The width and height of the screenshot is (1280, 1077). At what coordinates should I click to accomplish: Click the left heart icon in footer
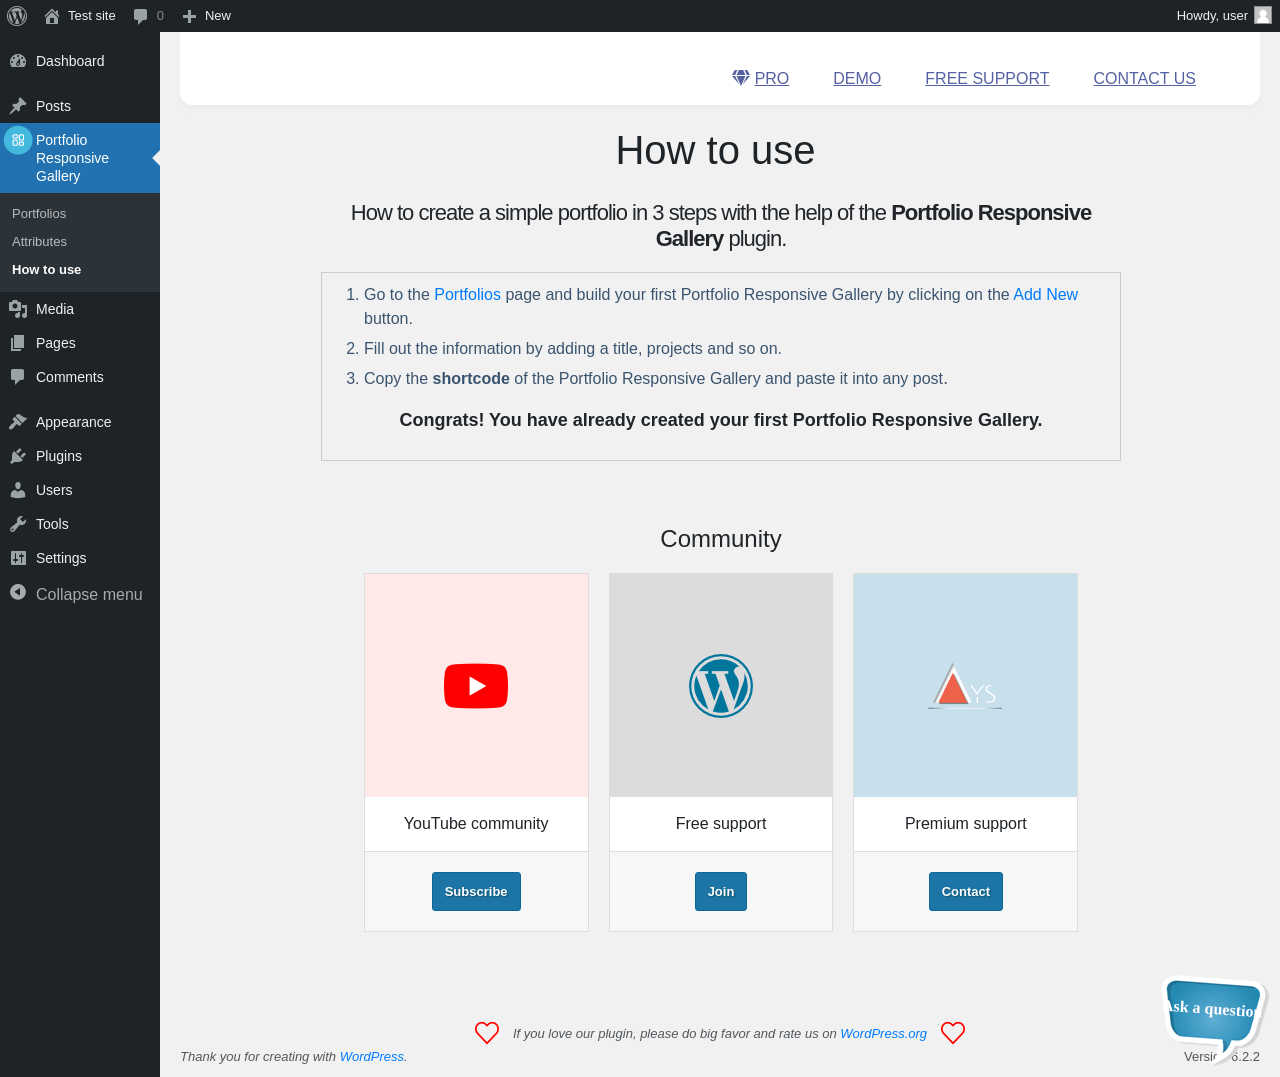487,1033
